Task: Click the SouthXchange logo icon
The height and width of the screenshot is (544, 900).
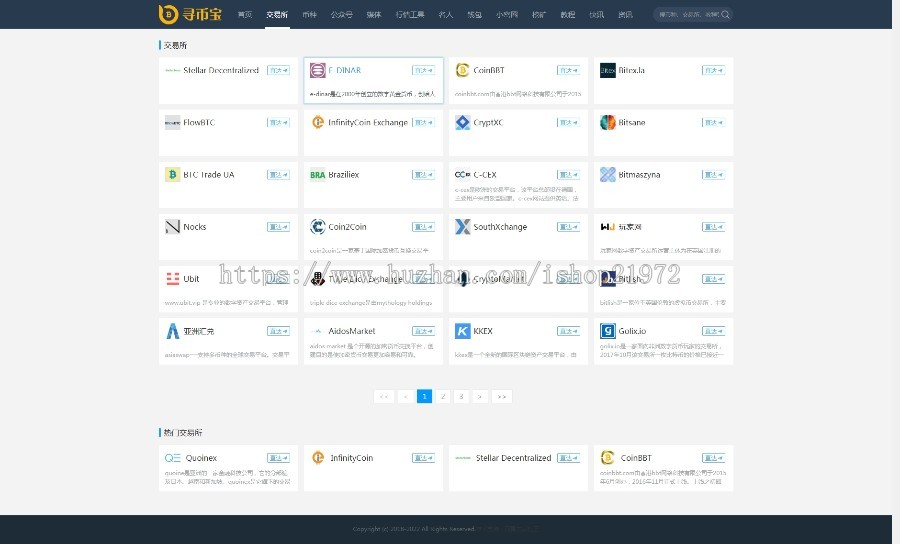Action: click(463, 227)
